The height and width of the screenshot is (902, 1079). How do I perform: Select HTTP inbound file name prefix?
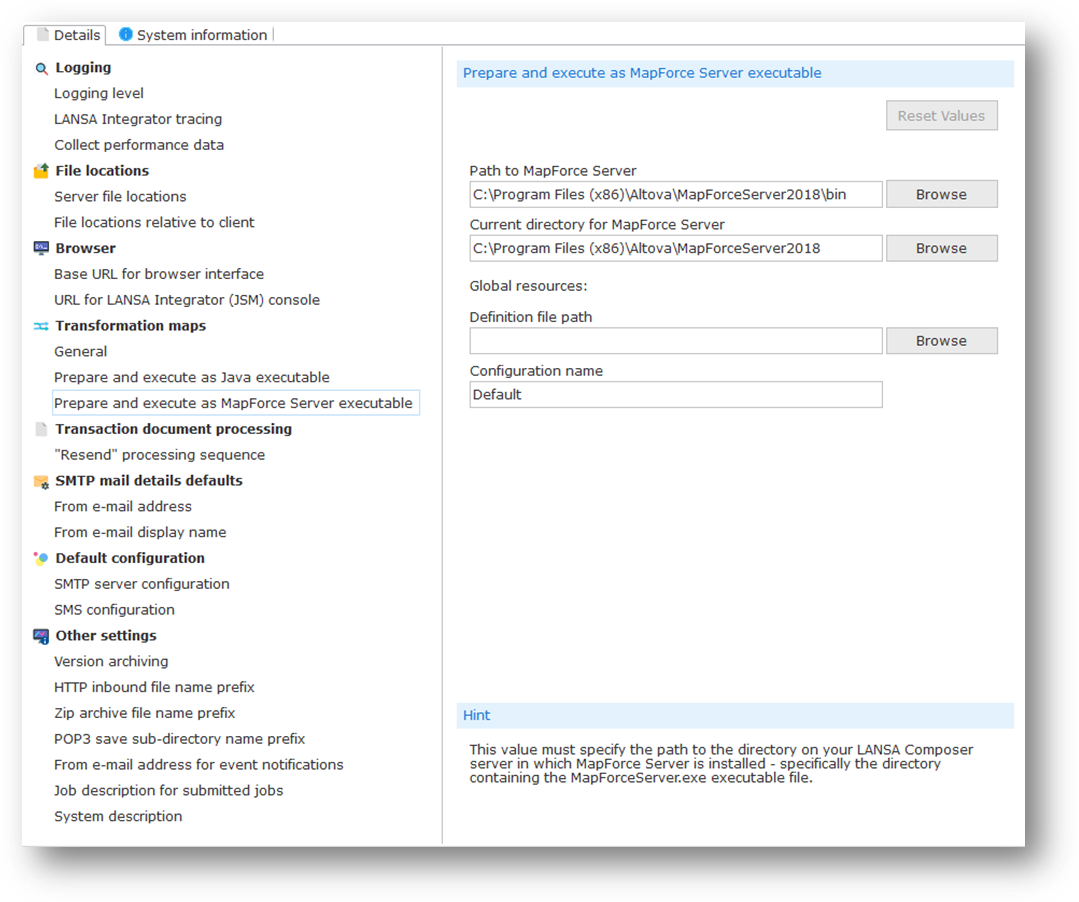154,687
